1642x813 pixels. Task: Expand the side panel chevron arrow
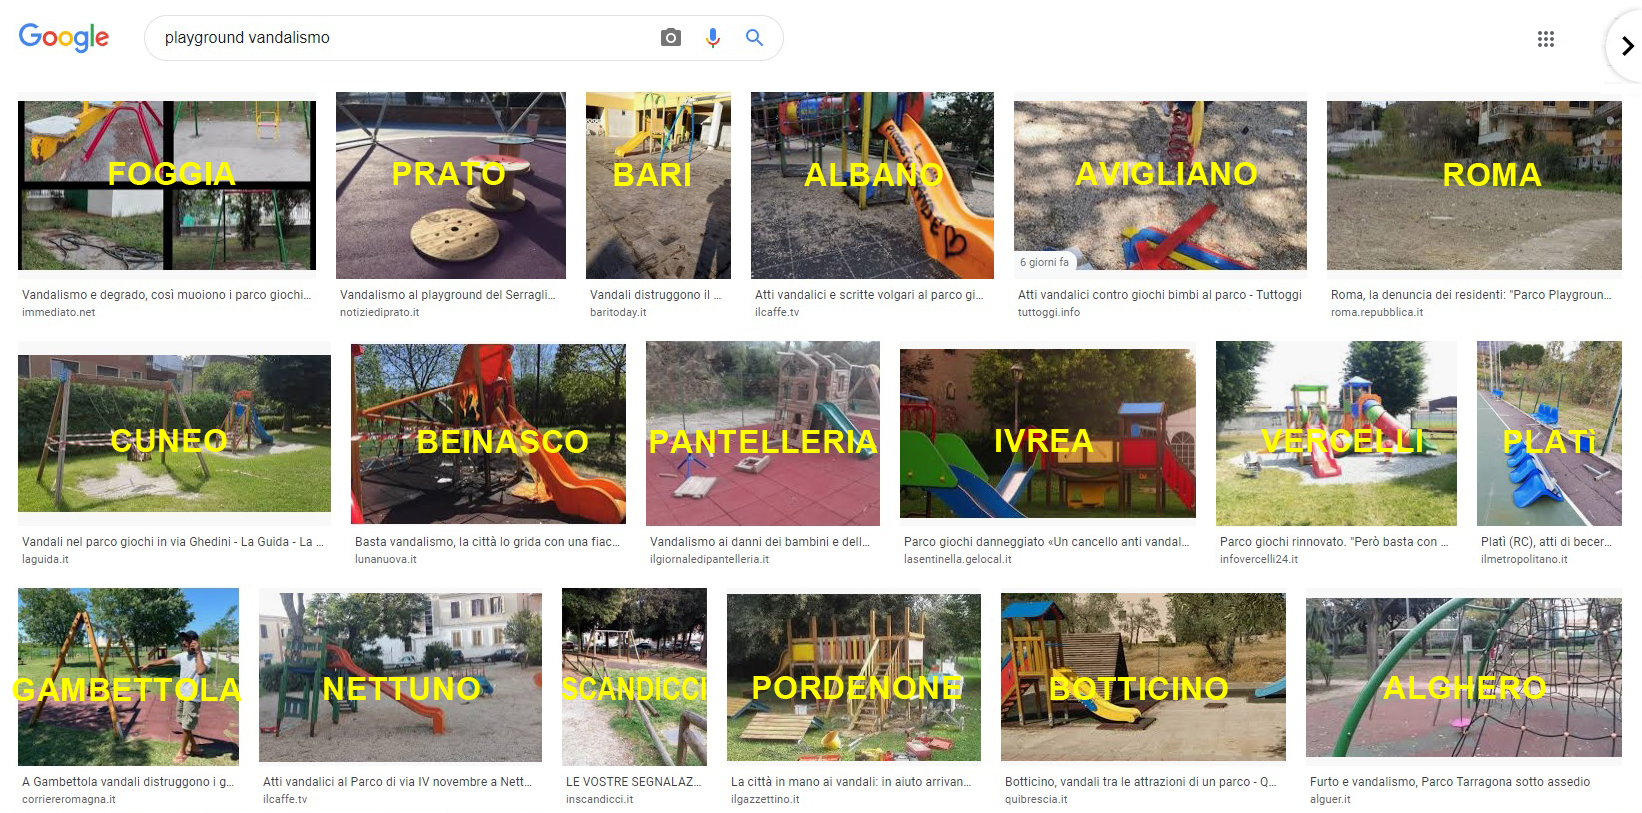pos(1627,46)
